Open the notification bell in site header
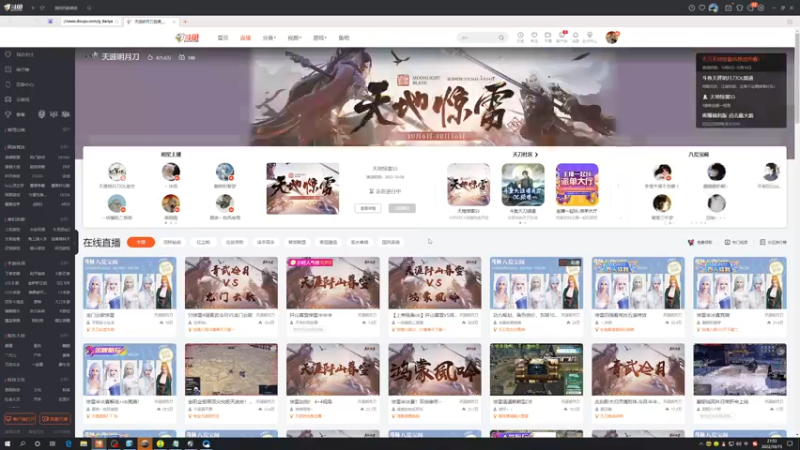Viewport: 800px width, 450px height. pos(576,37)
